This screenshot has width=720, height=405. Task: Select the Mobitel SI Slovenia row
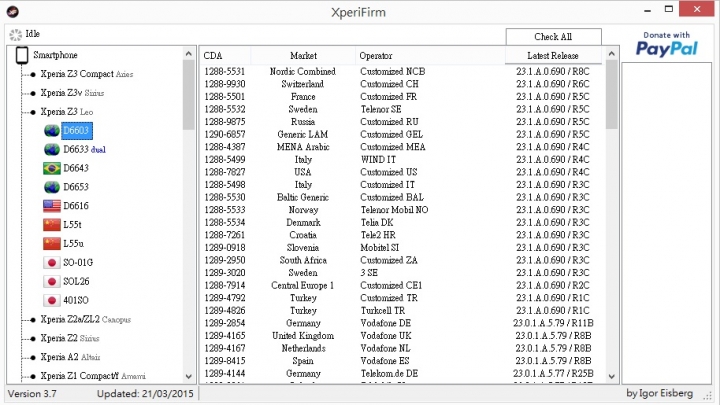402,248
